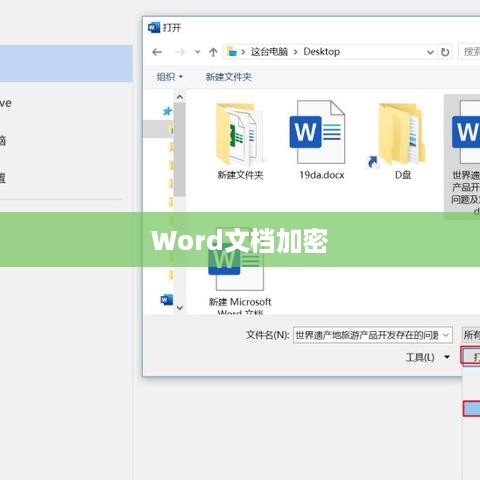
Task: Open the 工具(L) dropdown menu
Action: (x=428, y=357)
